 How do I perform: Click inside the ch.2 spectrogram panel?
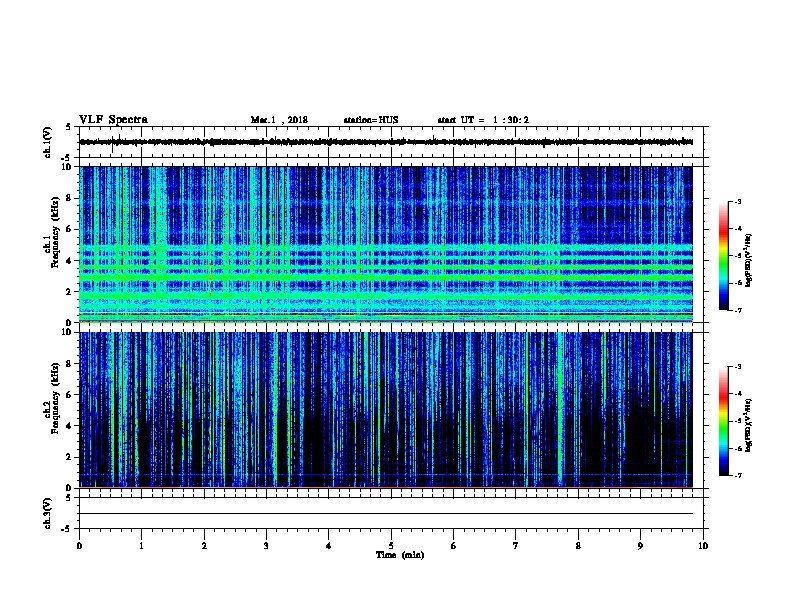386,410
